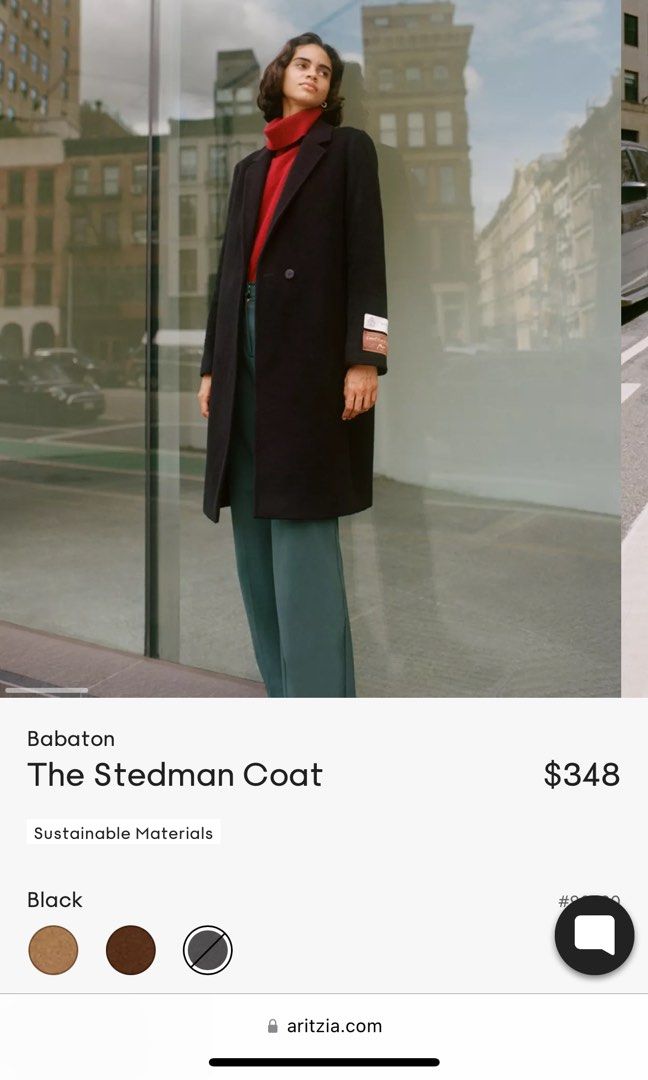This screenshot has width=648, height=1080.
Task: Tap the coat's front button in photo
Action: click(x=290, y=274)
